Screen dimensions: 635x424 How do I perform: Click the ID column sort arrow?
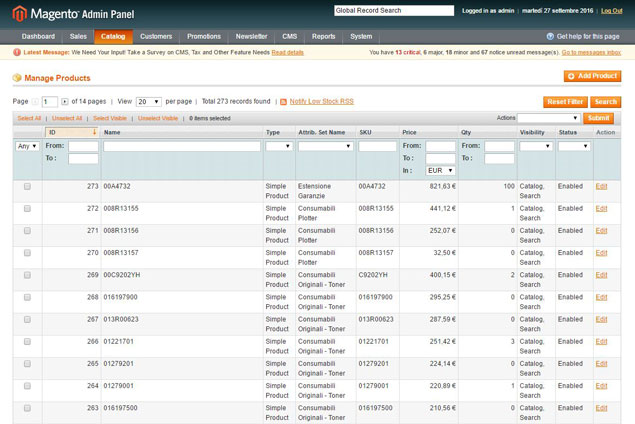[94, 132]
